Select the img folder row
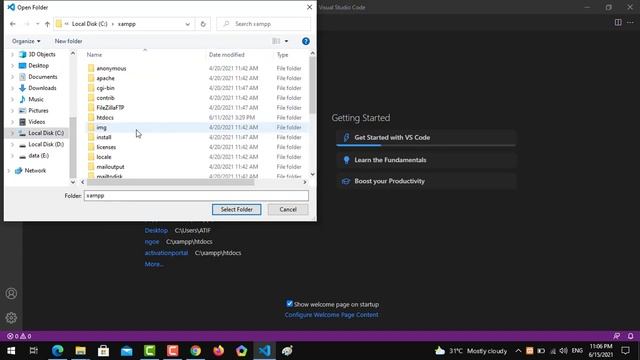The height and width of the screenshot is (360, 640). tap(197, 127)
